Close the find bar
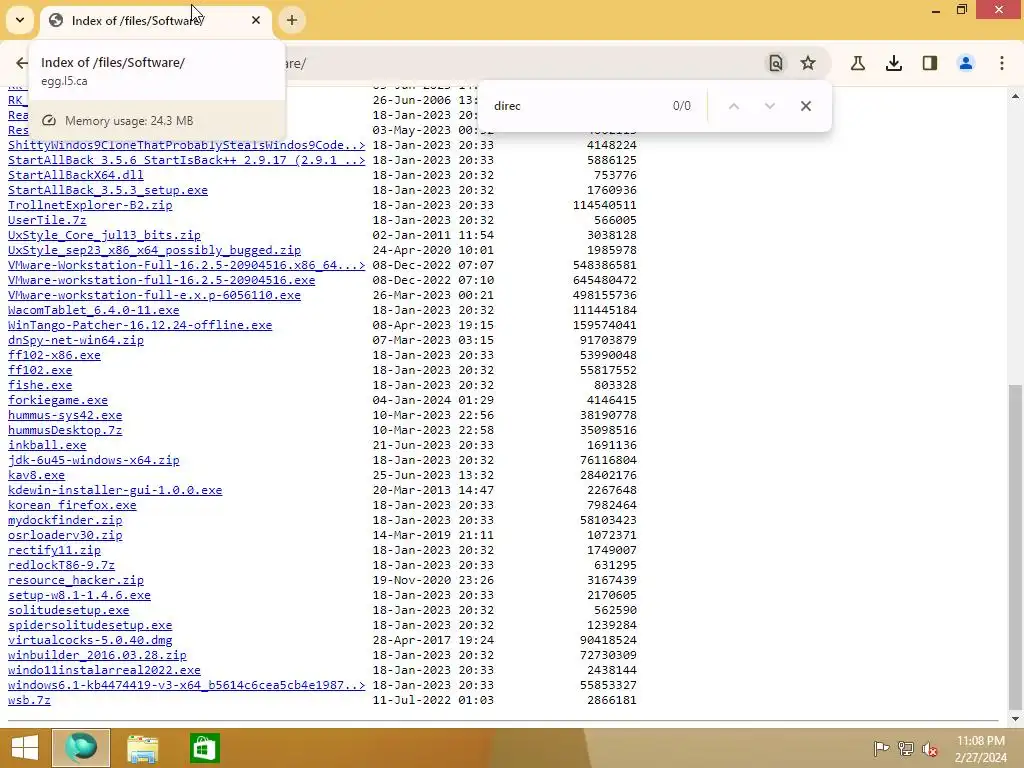The image size is (1024, 768). point(806,106)
